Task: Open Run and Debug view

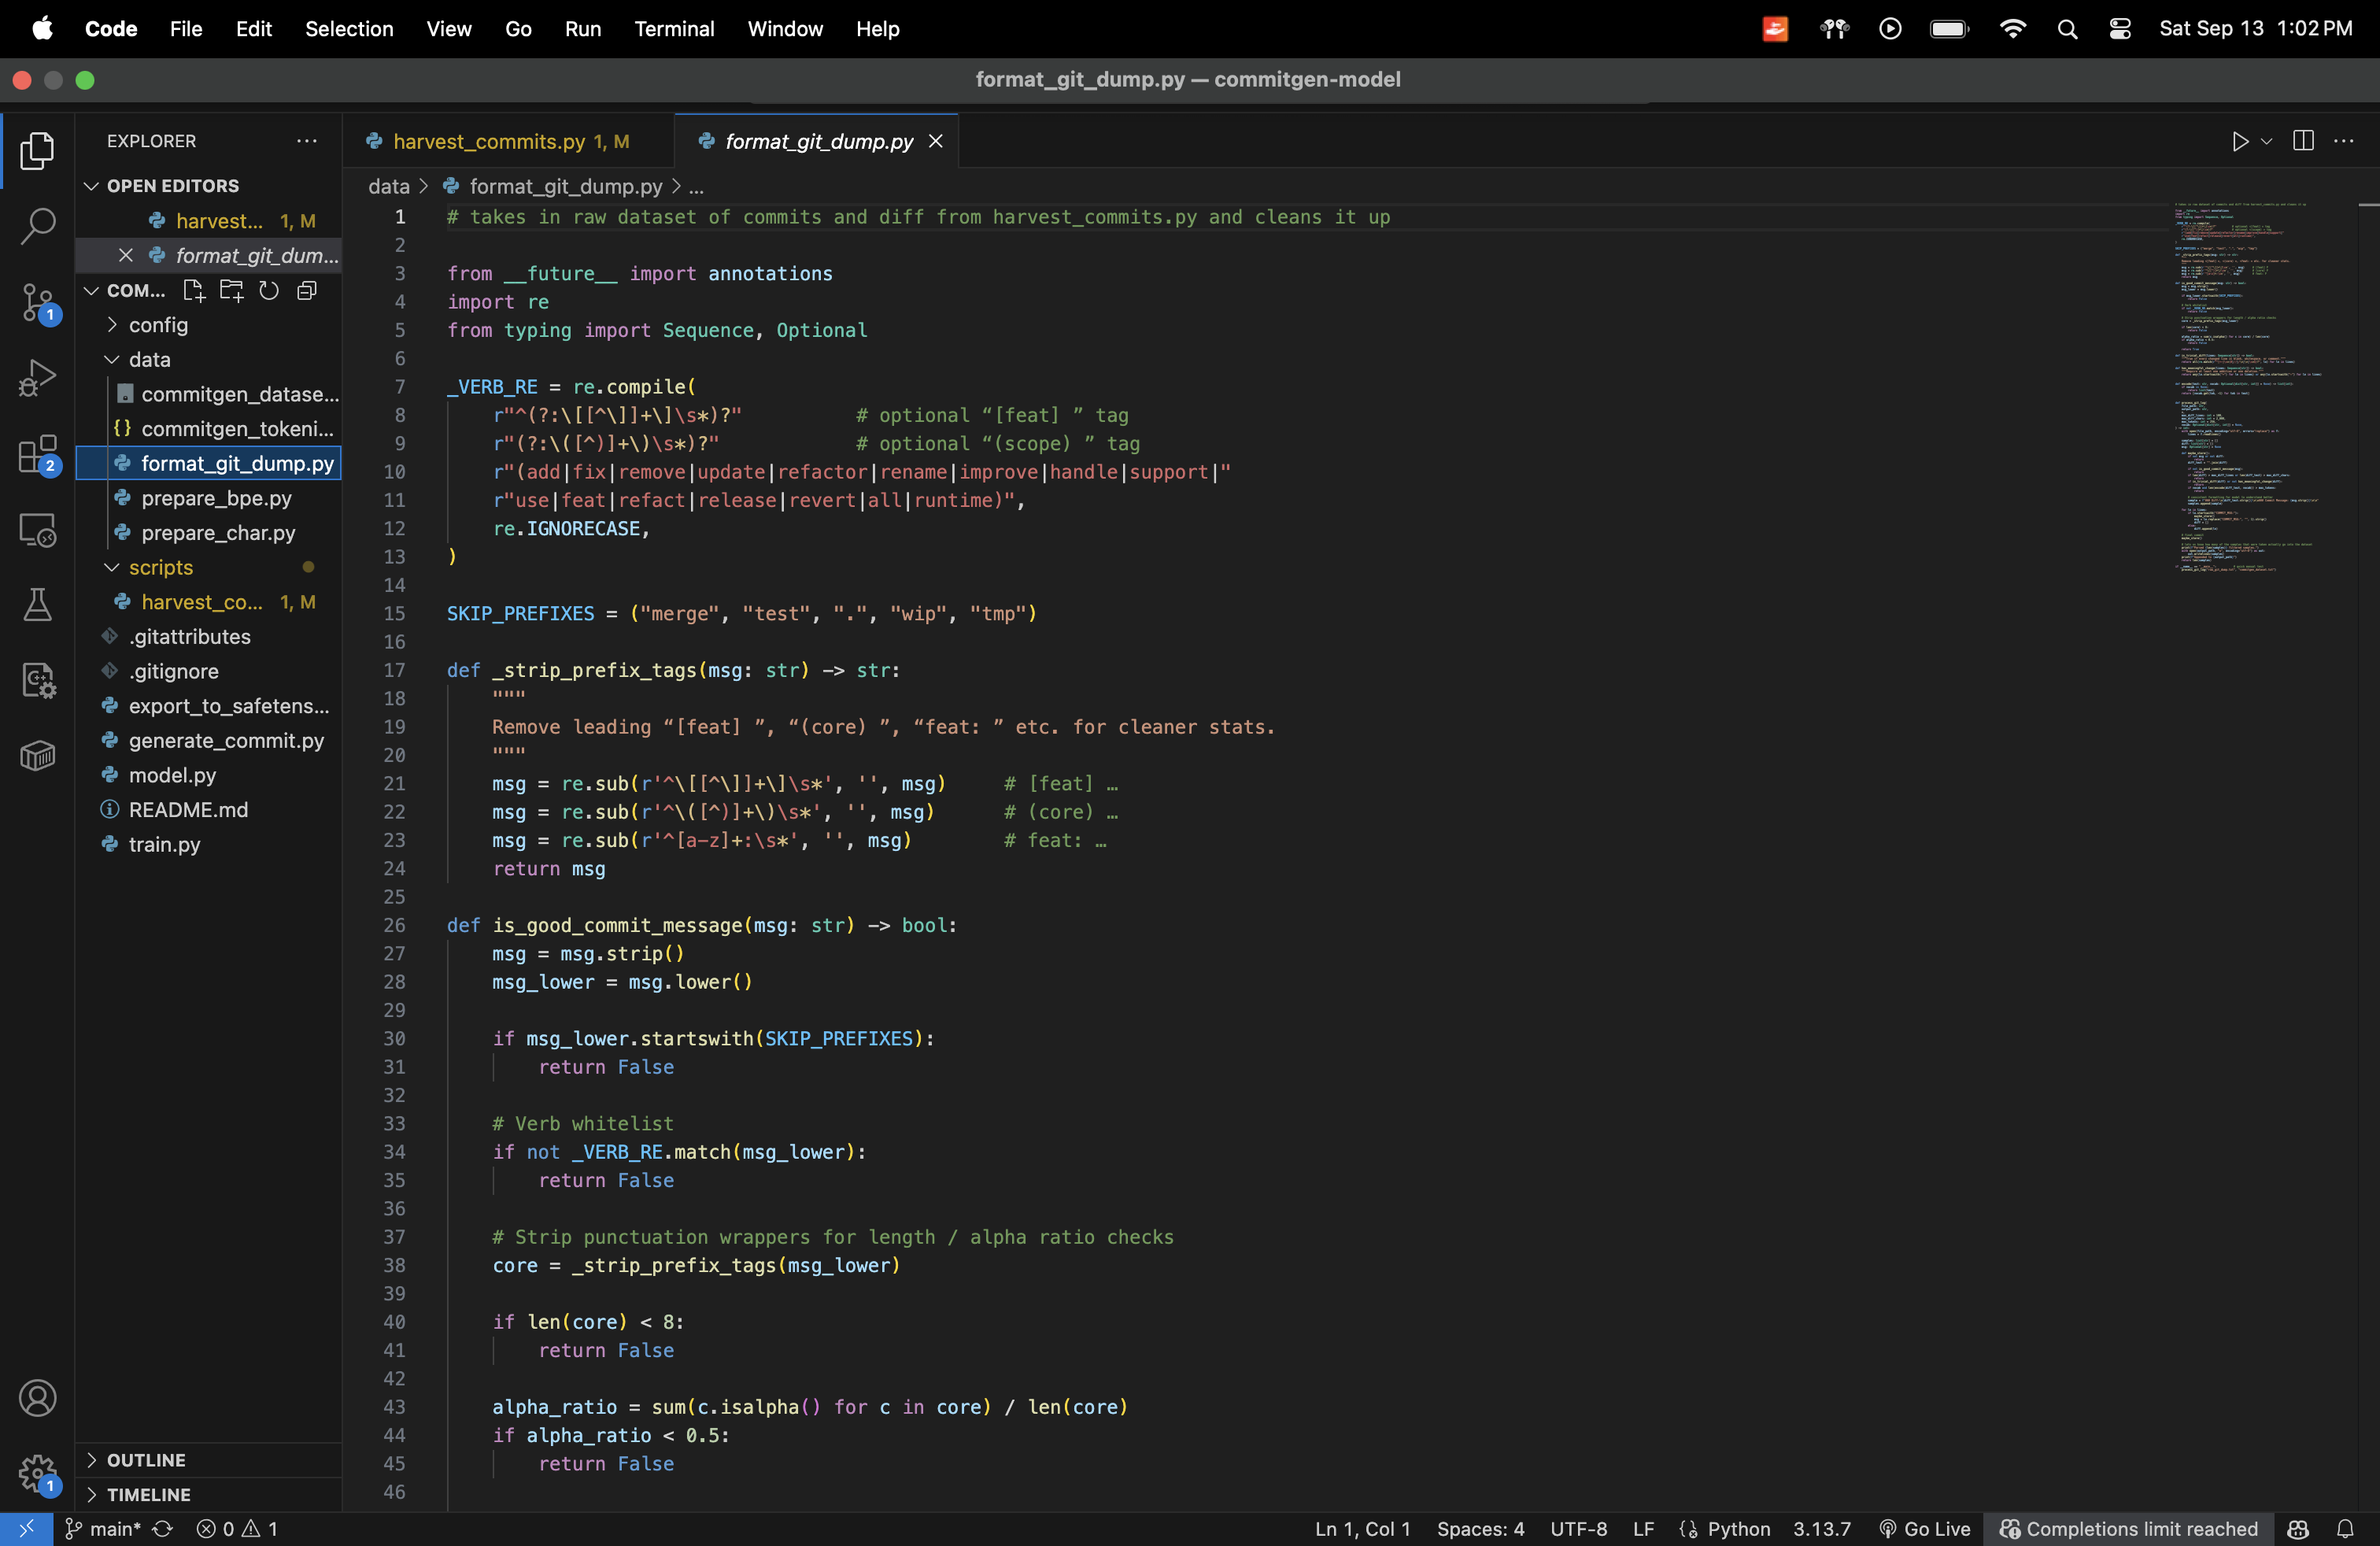Action: (37, 378)
